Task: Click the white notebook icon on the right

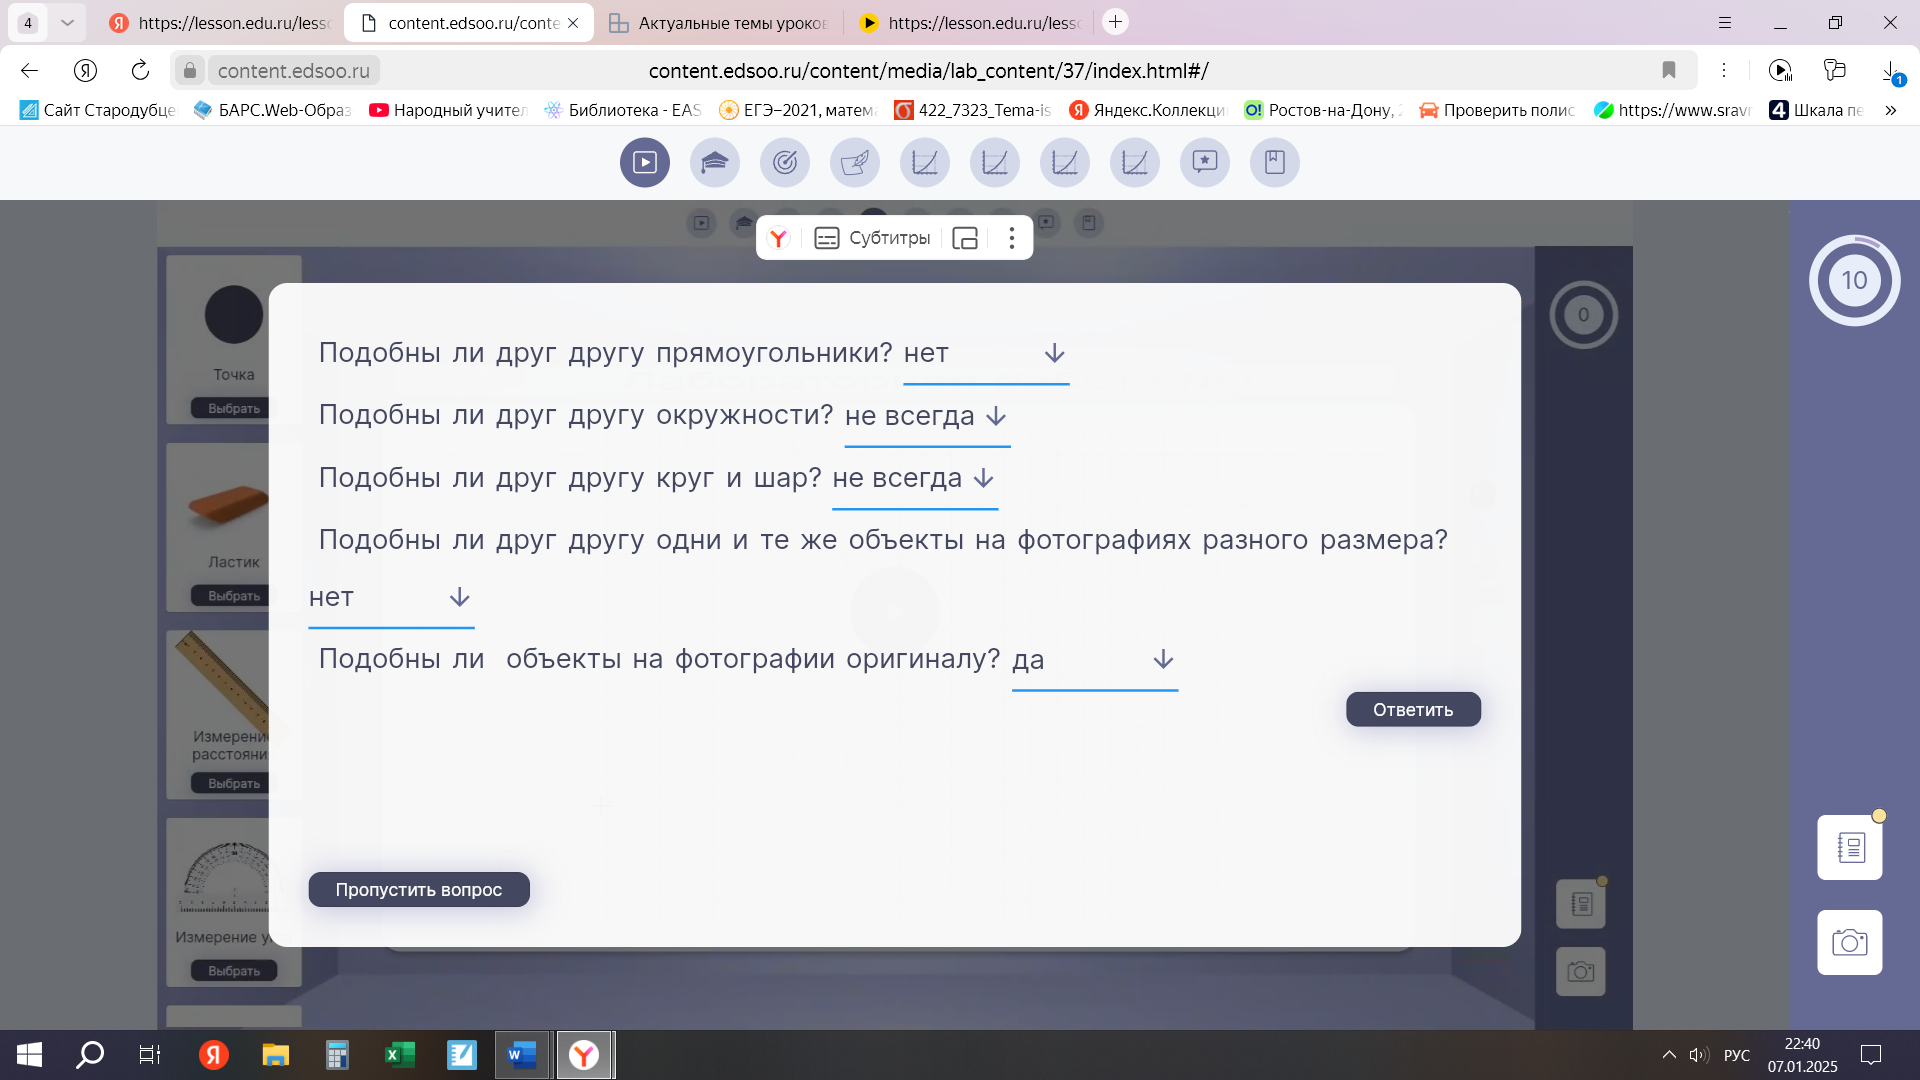Action: click(1849, 848)
